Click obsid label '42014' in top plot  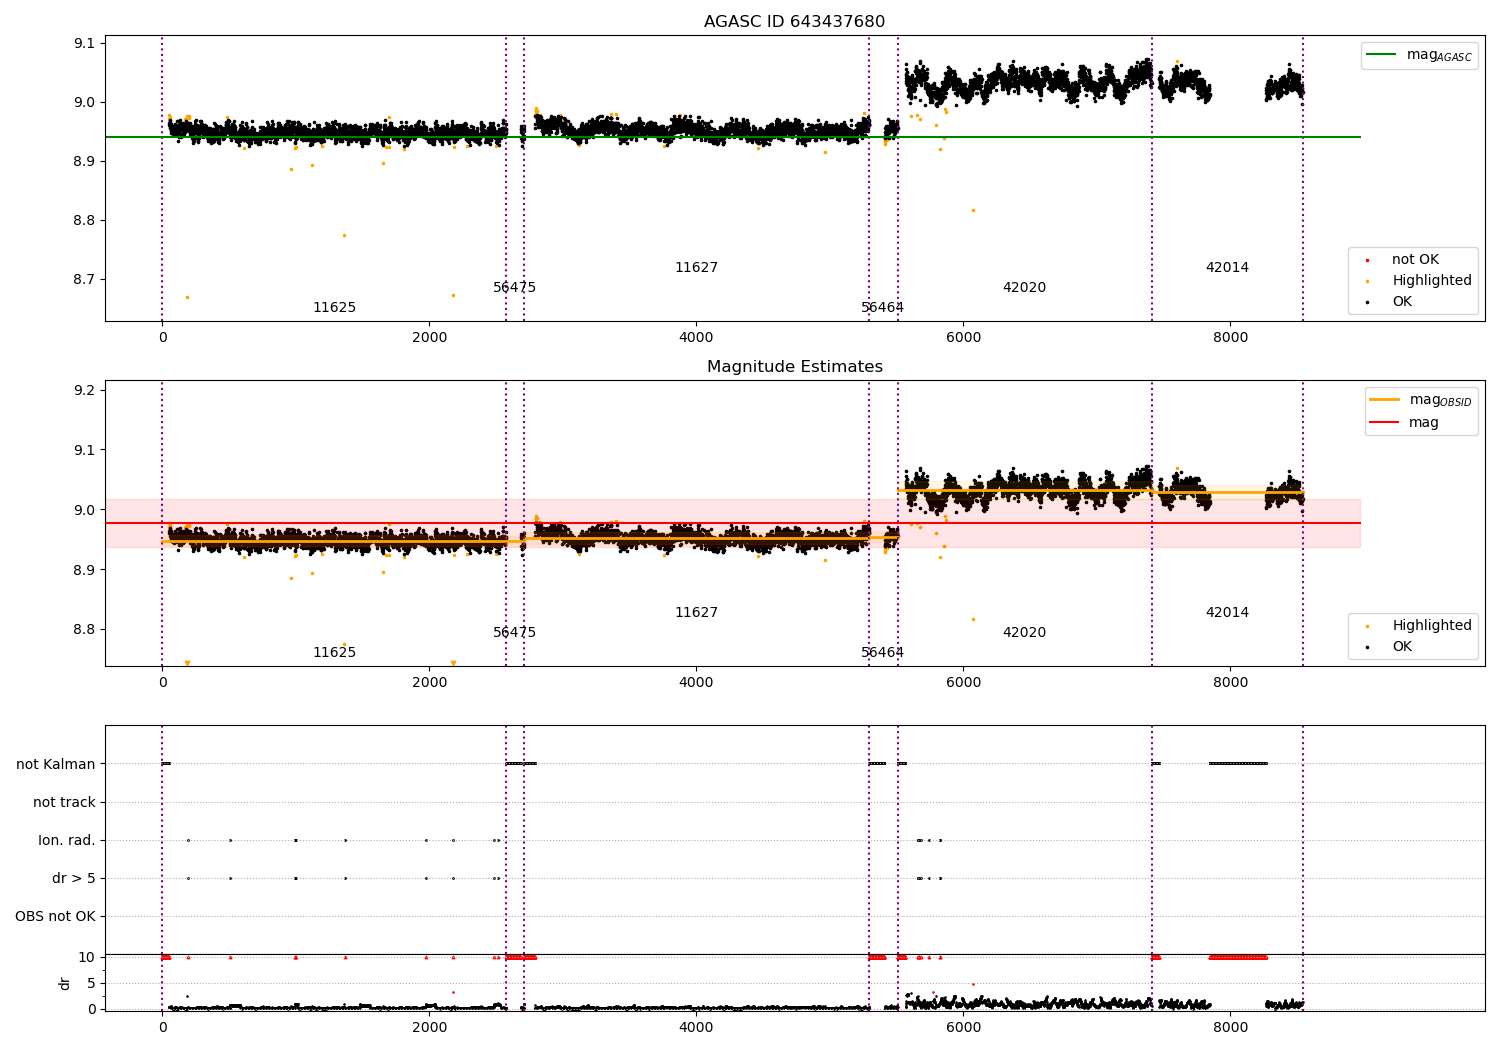click(1227, 268)
